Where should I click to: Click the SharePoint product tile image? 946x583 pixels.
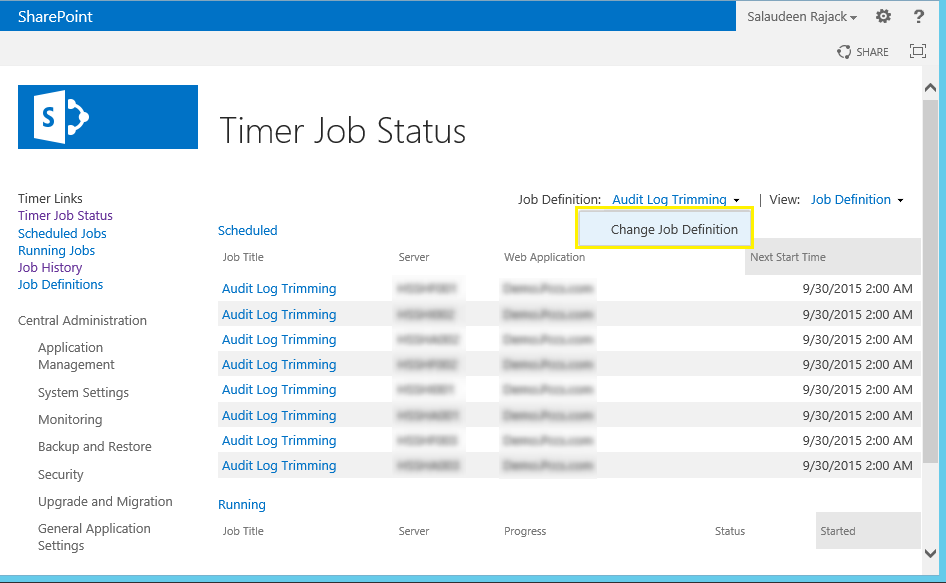click(x=107, y=117)
